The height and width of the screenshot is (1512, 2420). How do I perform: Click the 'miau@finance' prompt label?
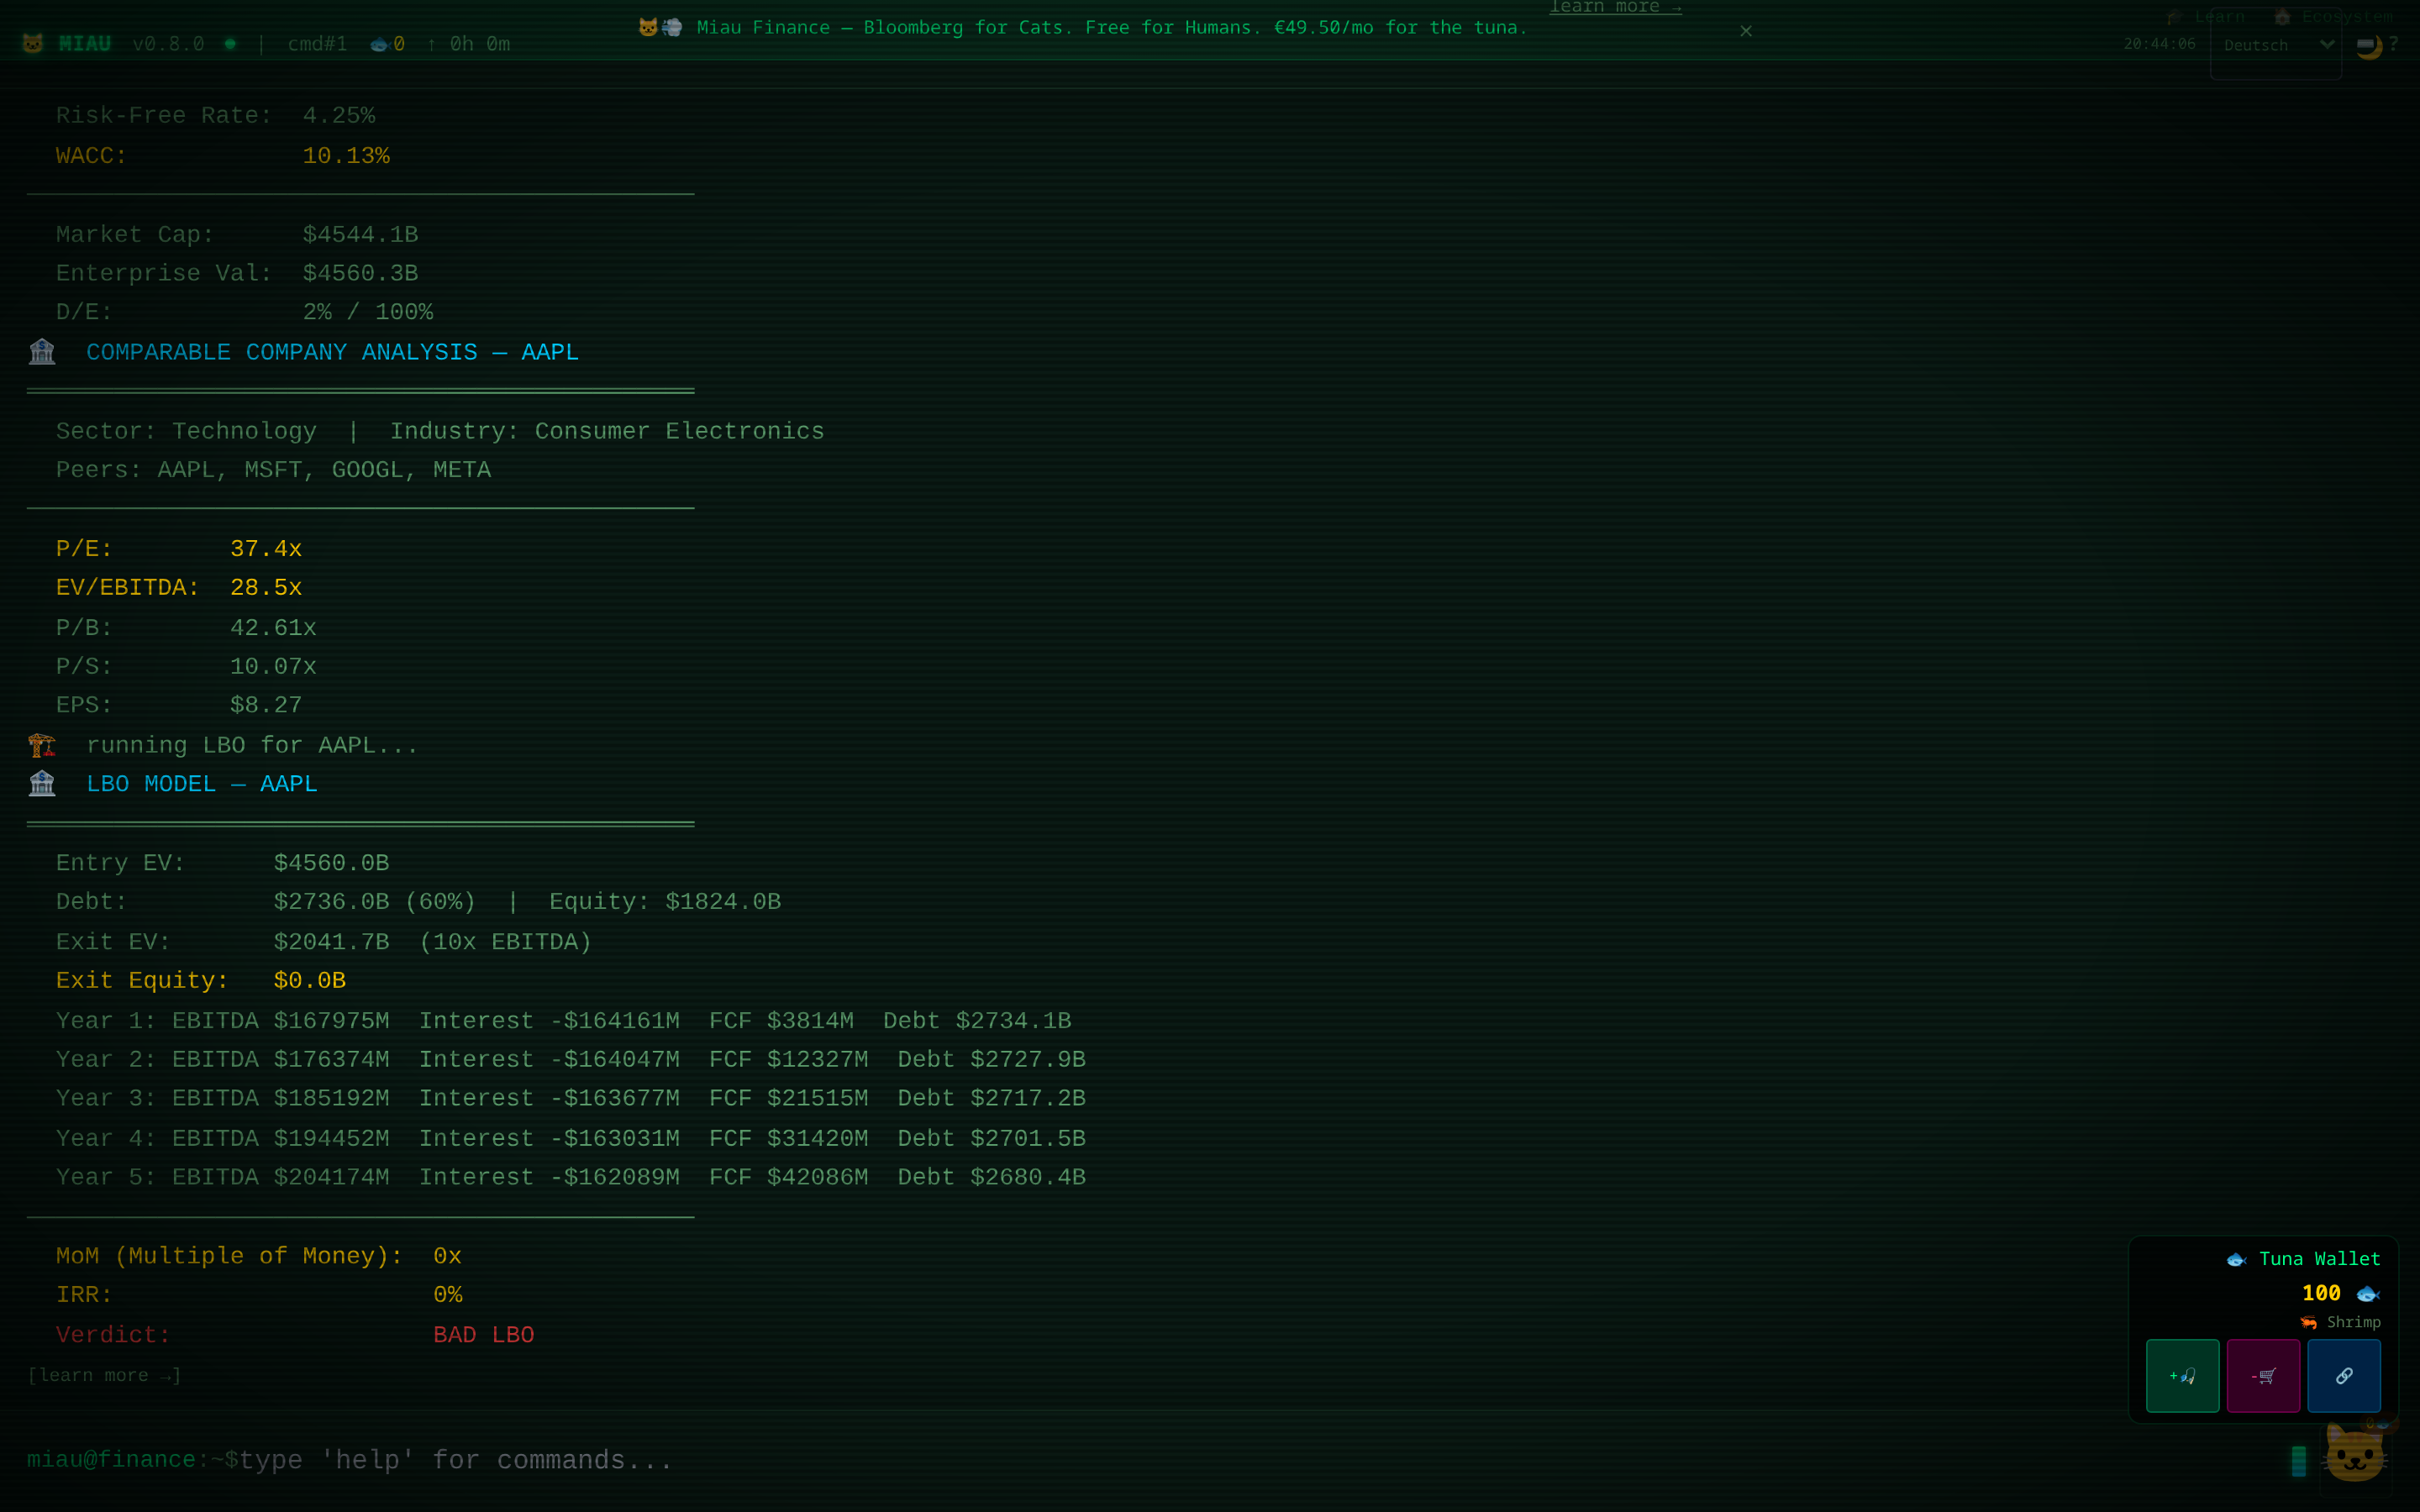click(x=111, y=1460)
